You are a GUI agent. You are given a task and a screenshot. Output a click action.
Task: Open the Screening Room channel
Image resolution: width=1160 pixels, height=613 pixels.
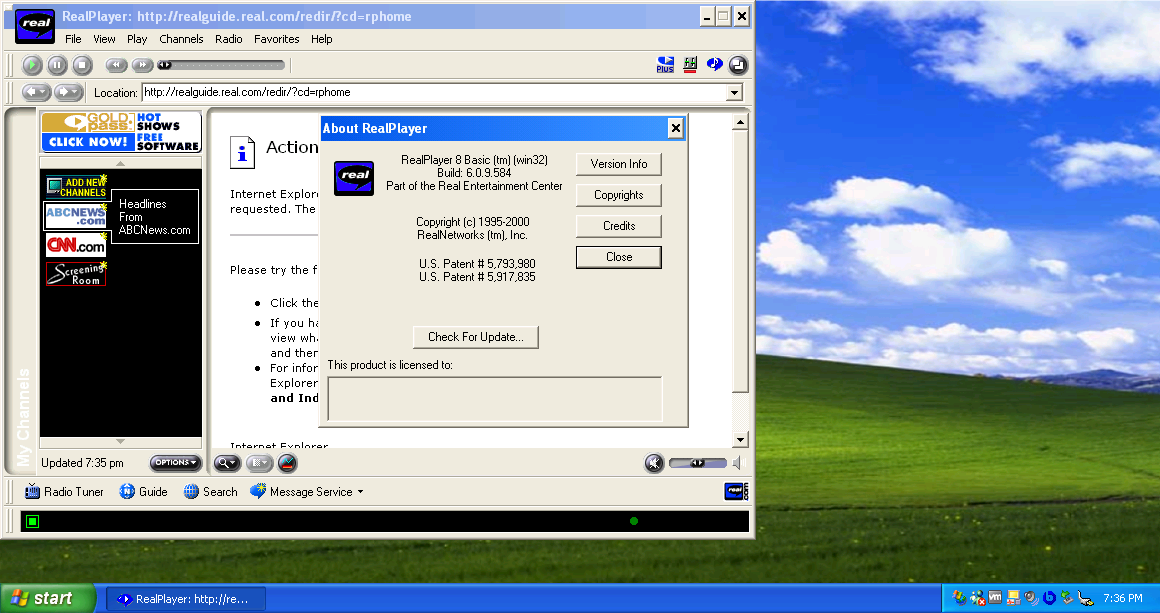click(x=75, y=274)
